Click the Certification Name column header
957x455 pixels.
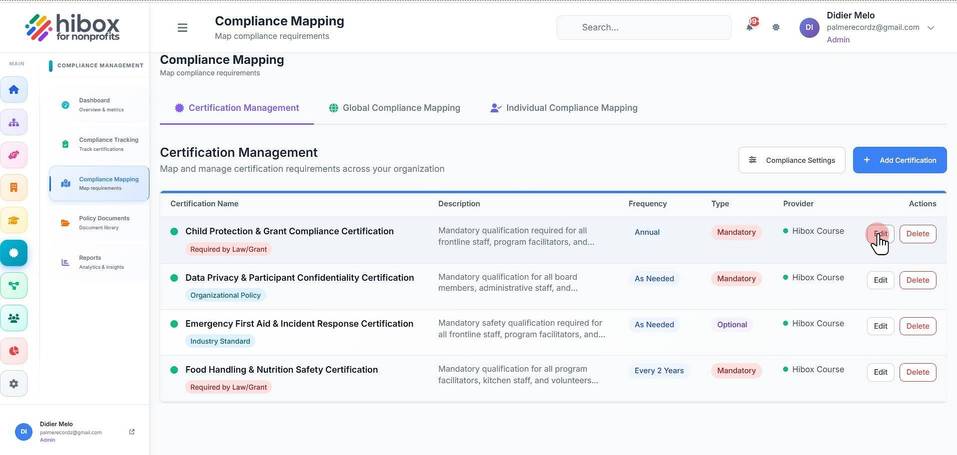point(204,204)
